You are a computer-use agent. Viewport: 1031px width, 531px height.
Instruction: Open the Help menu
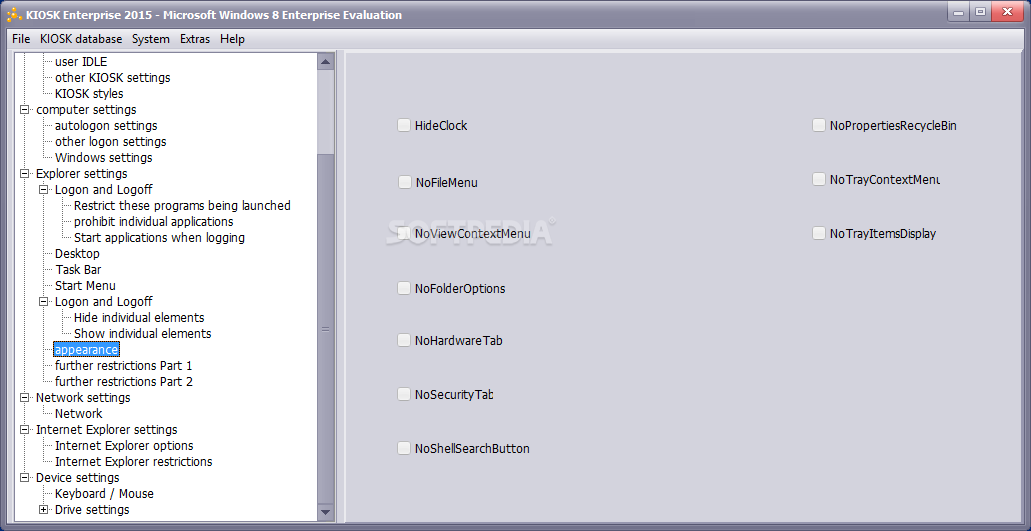point(232,39)
